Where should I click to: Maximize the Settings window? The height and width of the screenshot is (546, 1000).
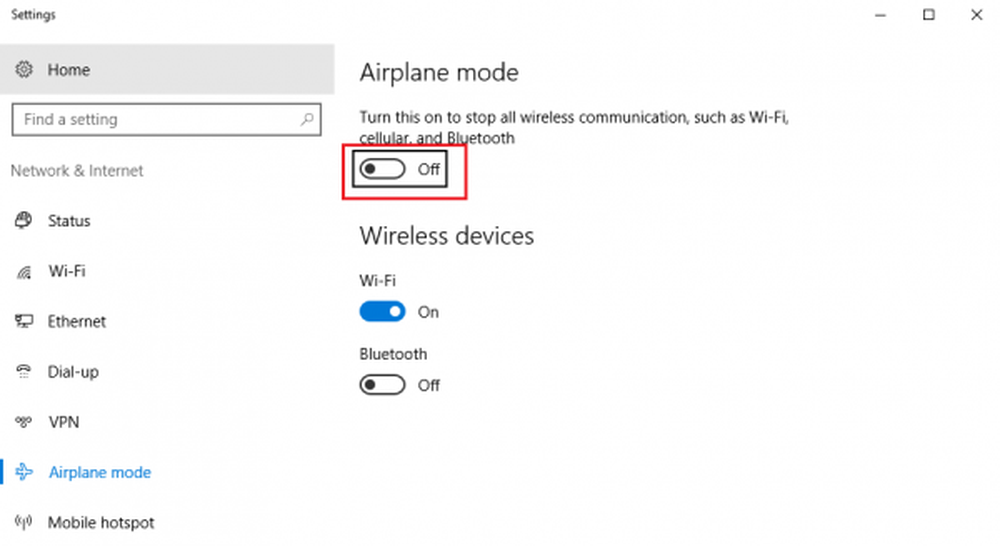[929, 15]
